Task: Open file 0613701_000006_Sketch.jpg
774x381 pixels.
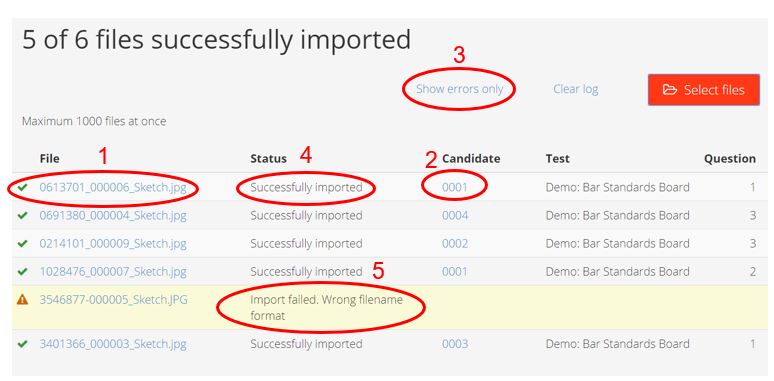Action: click(x=113, y=188)
